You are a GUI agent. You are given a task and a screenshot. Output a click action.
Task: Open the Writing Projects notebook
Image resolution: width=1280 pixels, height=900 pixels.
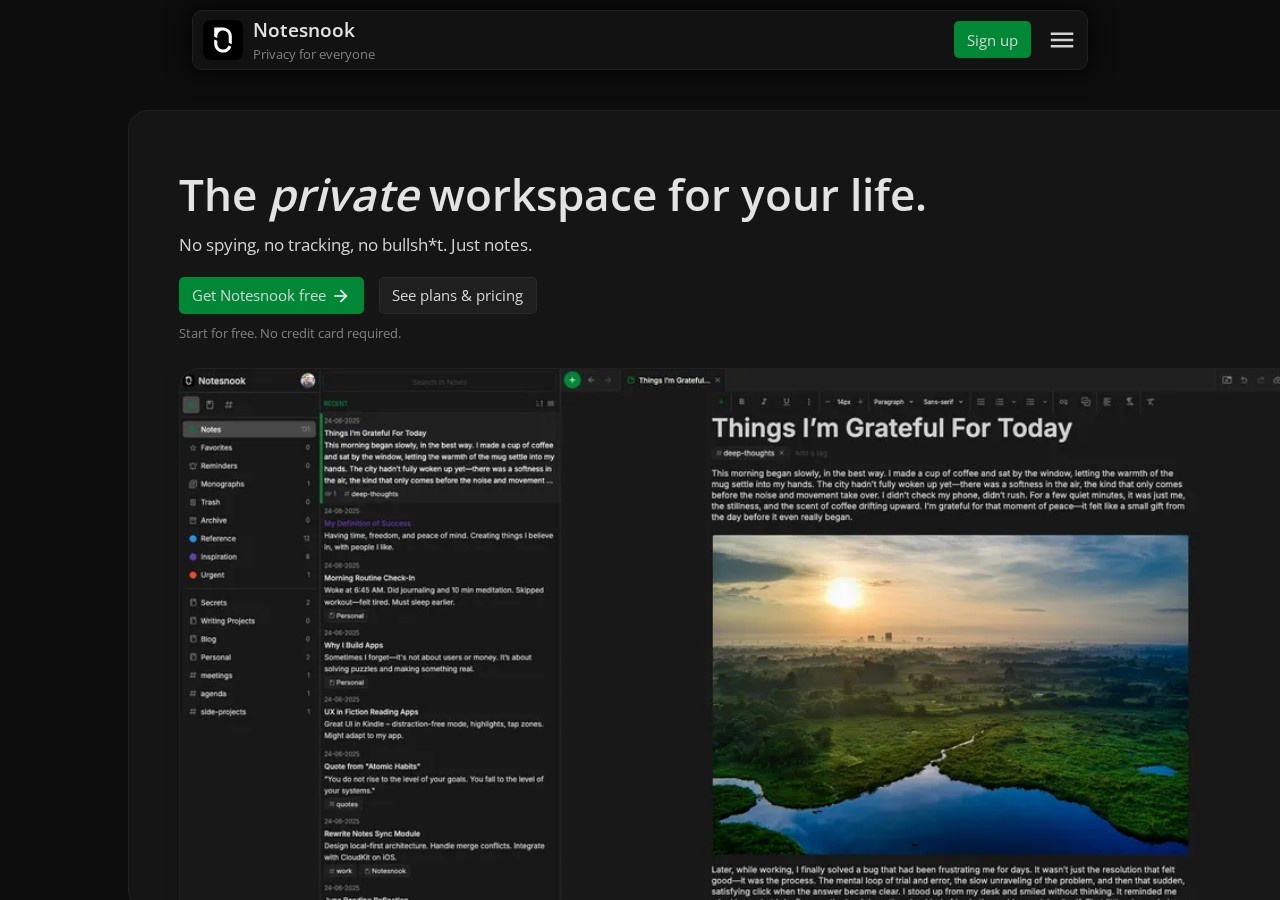(249, 621)
